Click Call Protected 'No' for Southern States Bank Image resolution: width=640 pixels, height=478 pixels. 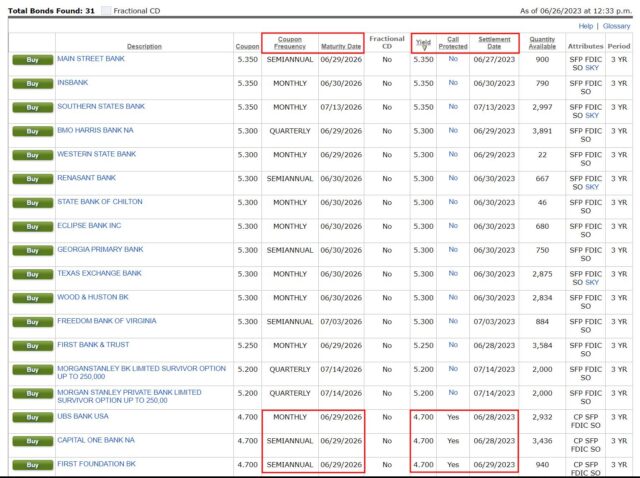453,106
